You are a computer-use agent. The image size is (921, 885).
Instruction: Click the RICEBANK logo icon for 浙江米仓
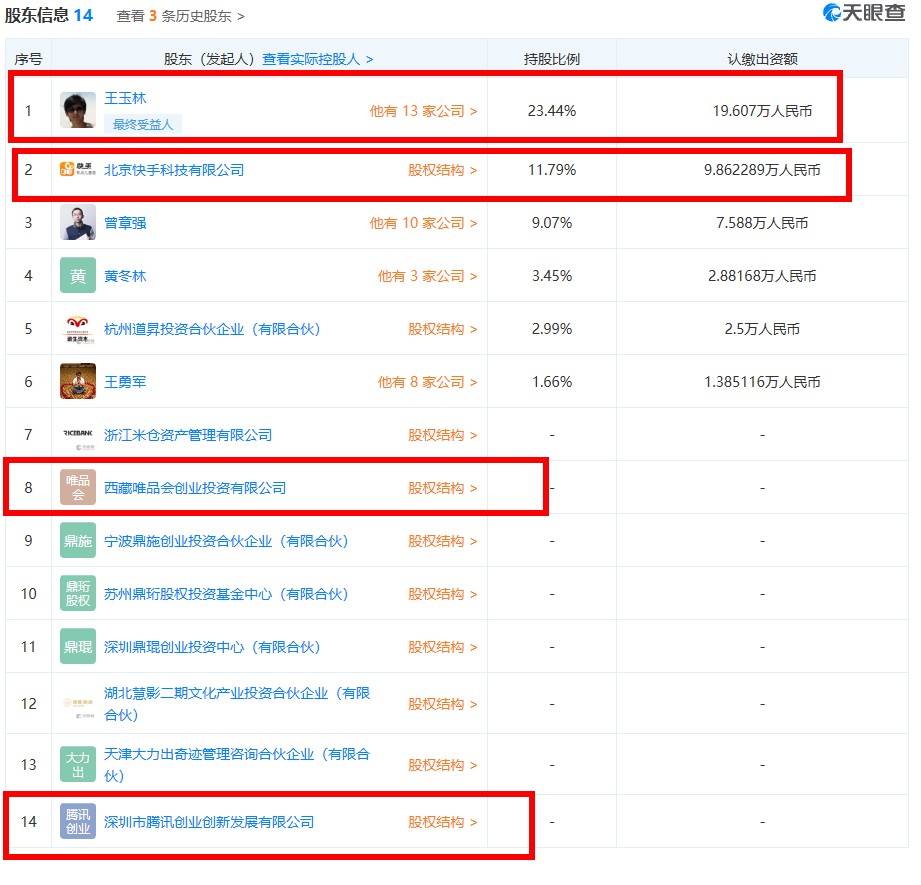pos(78,436)
